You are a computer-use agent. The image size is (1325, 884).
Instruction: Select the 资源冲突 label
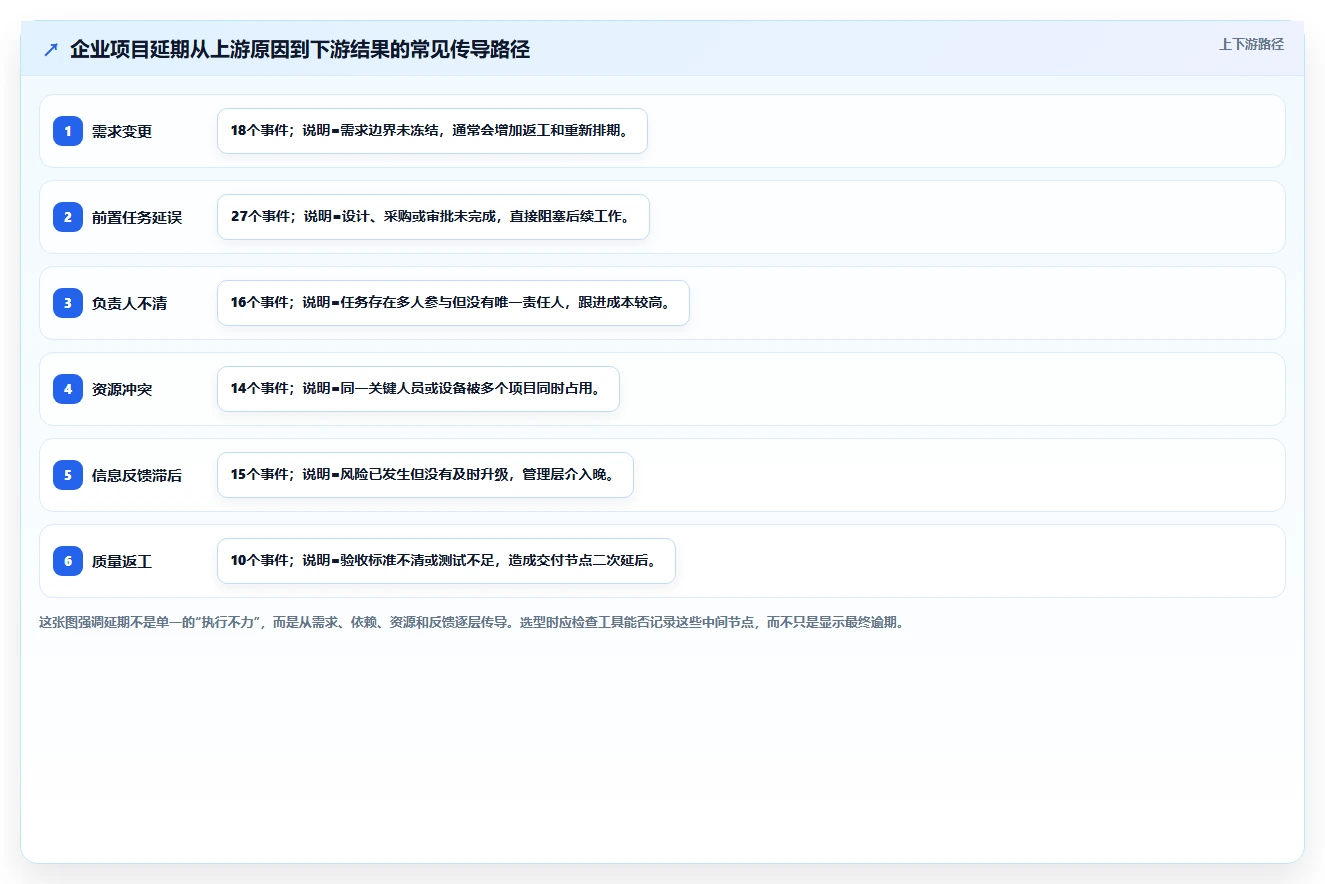point(122,389)
